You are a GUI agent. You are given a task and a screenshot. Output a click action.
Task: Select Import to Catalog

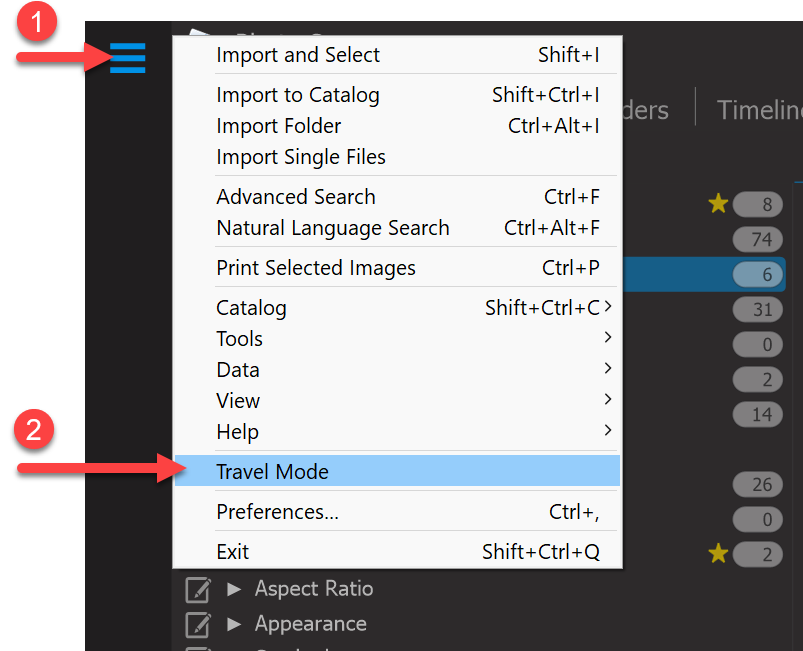[397, 95]
